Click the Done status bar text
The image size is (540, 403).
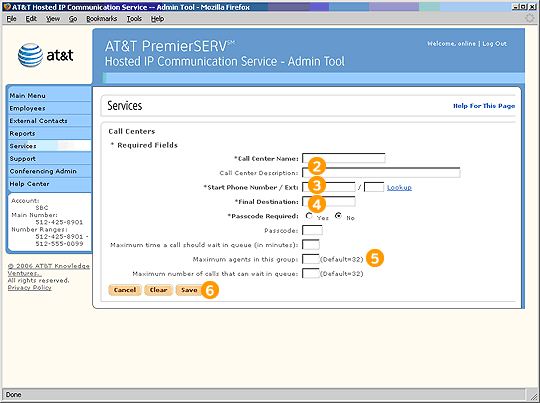(13, 395)
